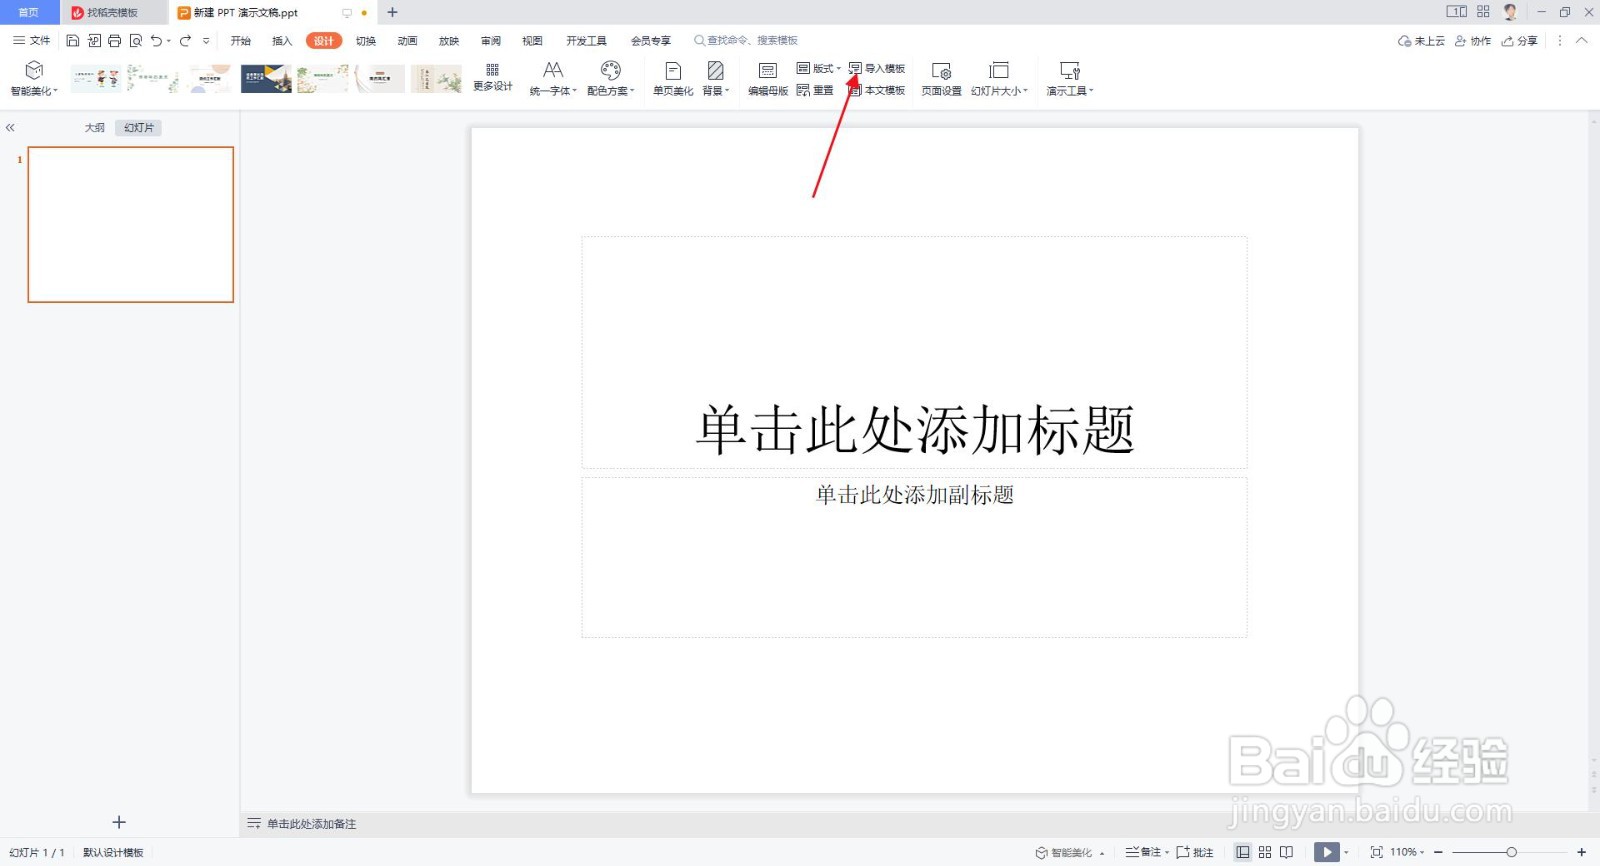Click 导入模板 button
Image resolution: width=1600 pixels, height=866 pixels.
[x=877, y=68]
